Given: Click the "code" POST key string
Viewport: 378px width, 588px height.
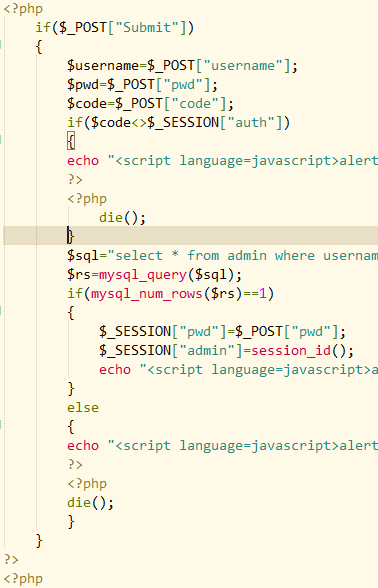Looking at the screenshot, I should pos(195,104).
